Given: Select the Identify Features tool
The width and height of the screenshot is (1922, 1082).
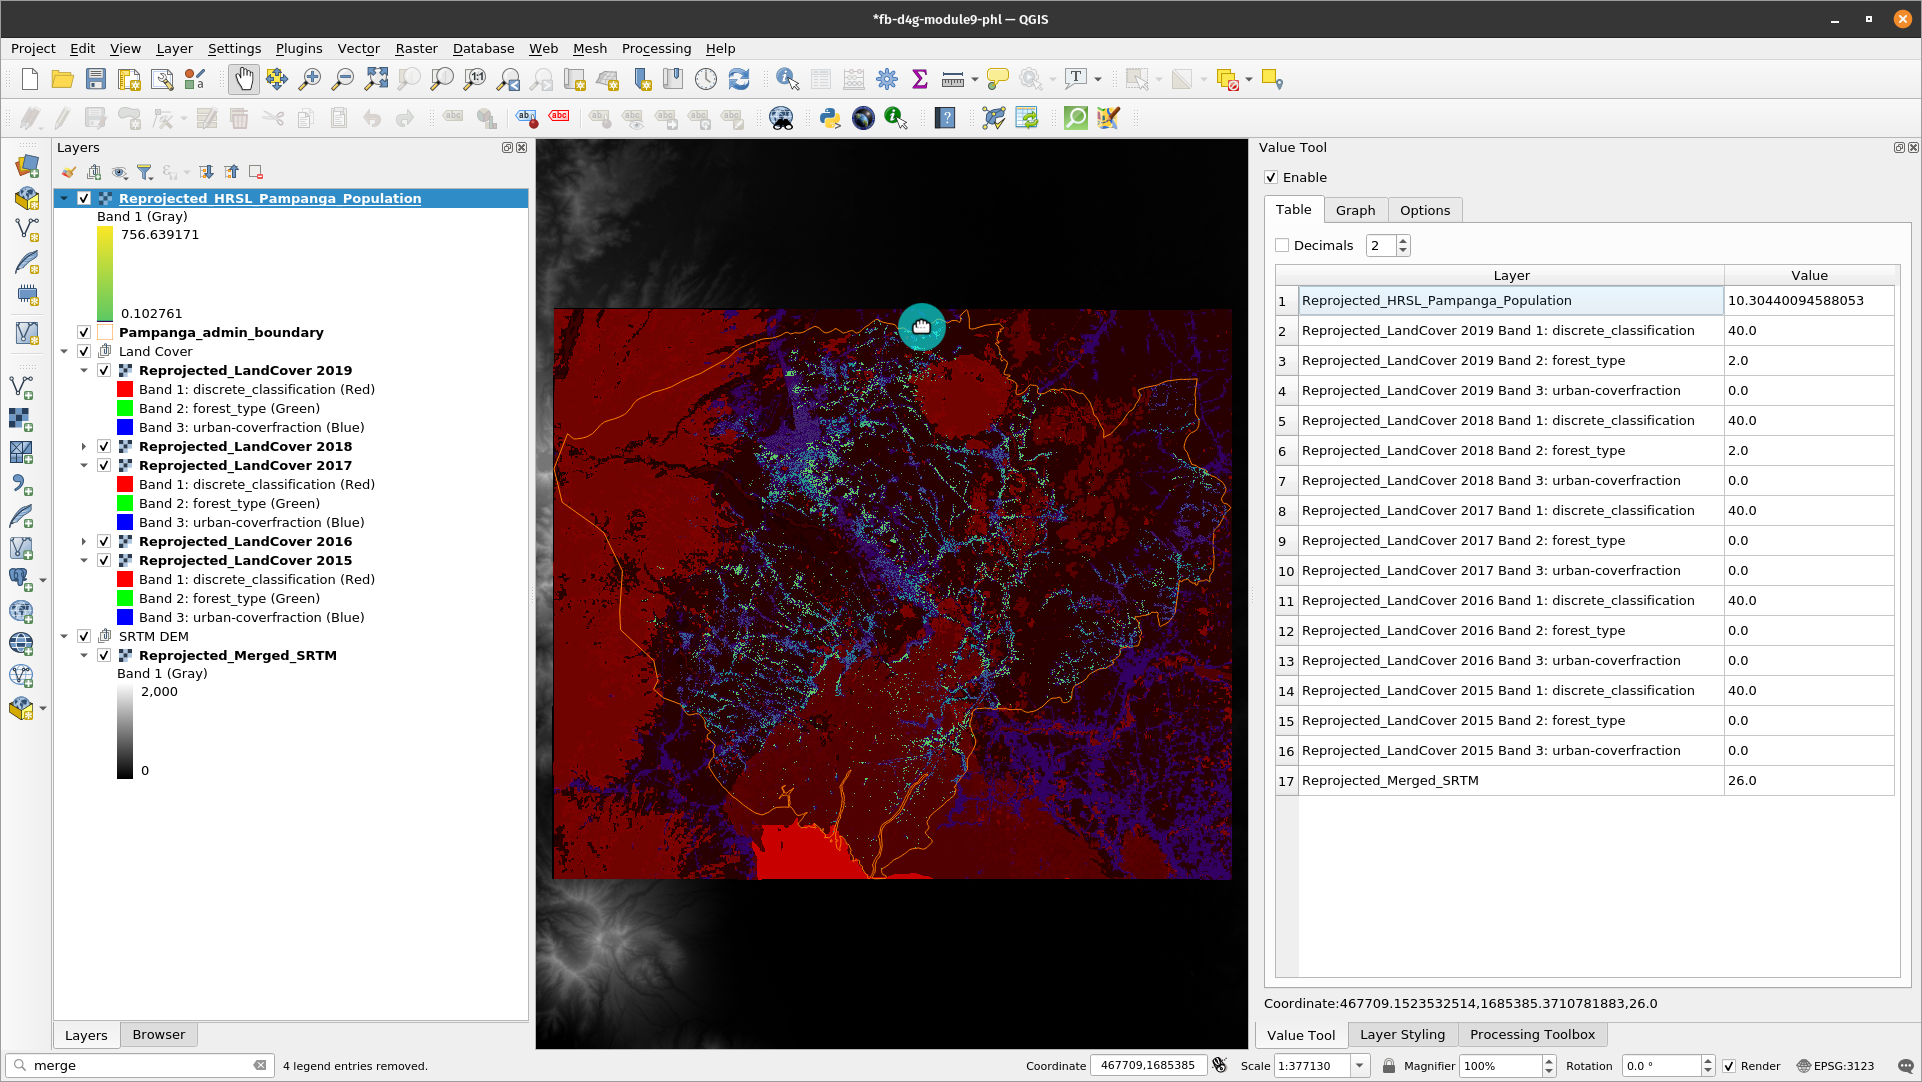Looking at the screenshot, I should [x=787, y=79].
